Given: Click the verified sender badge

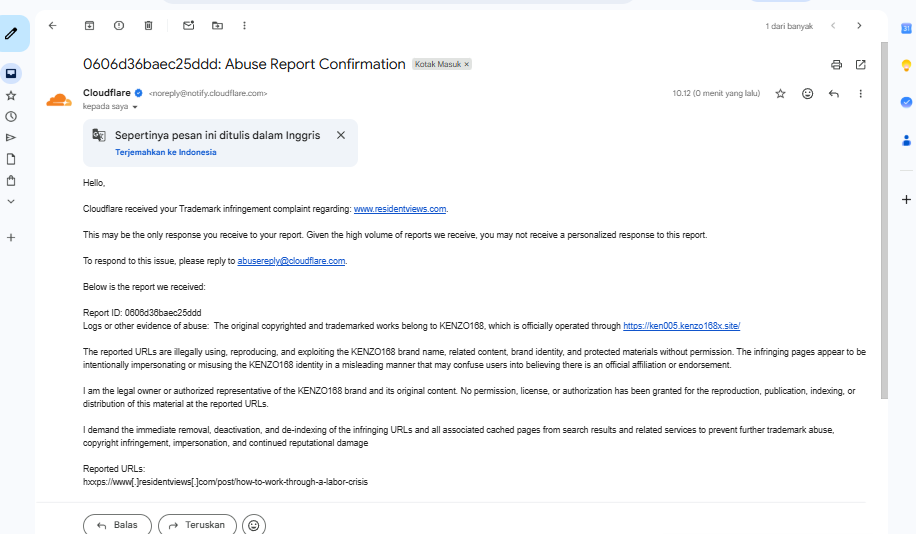Looking at the screenshot, I should click(139, 93).
